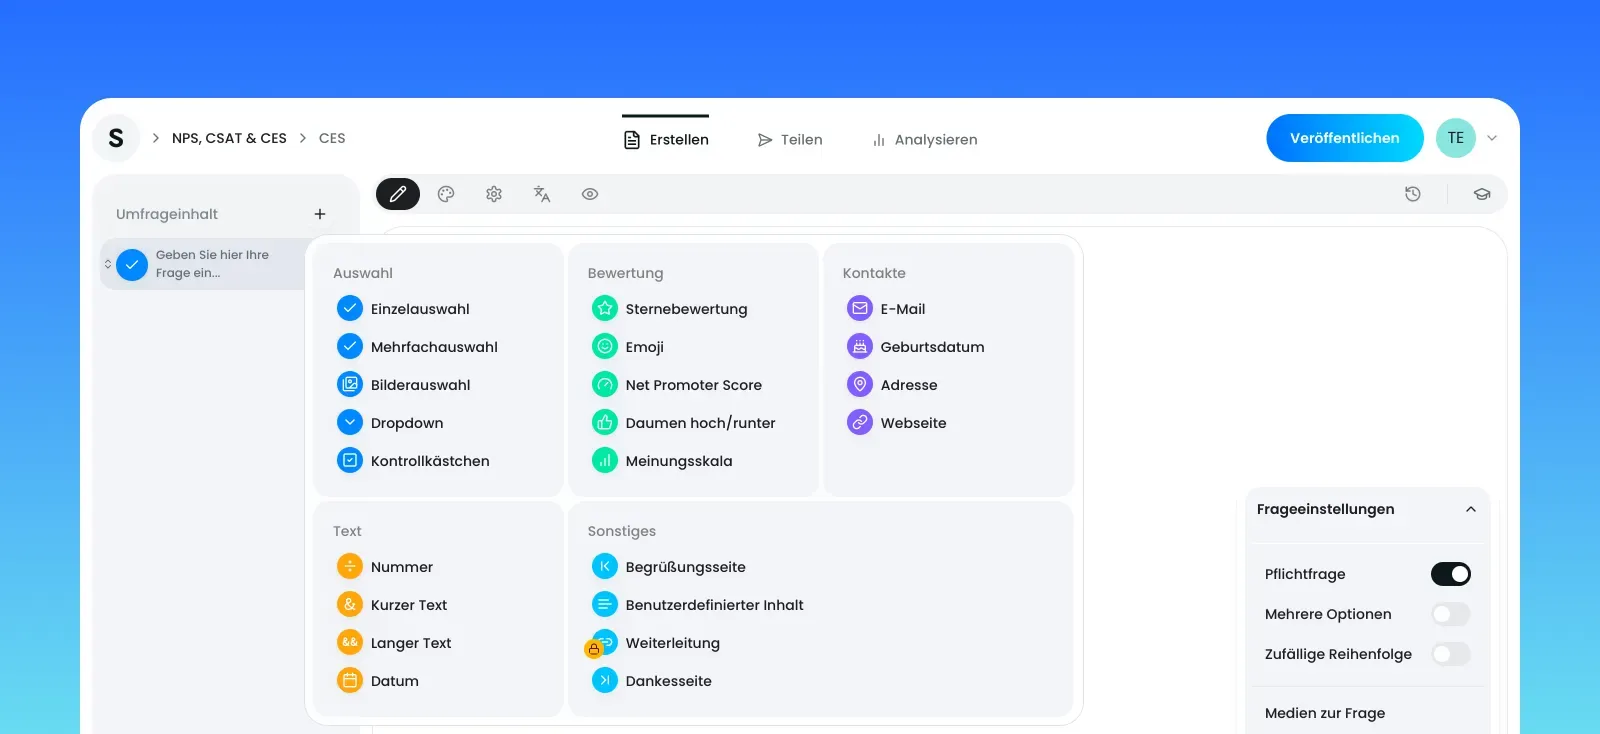Click the lock badge on Weiterleitung
1600x734 pixels.
(593, 649)
